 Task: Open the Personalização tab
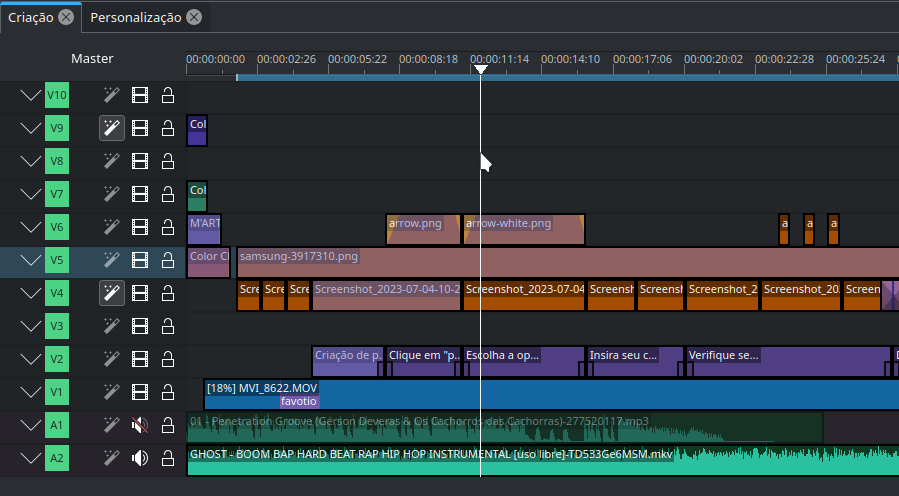pyautogui.click(x=136, y=17)
